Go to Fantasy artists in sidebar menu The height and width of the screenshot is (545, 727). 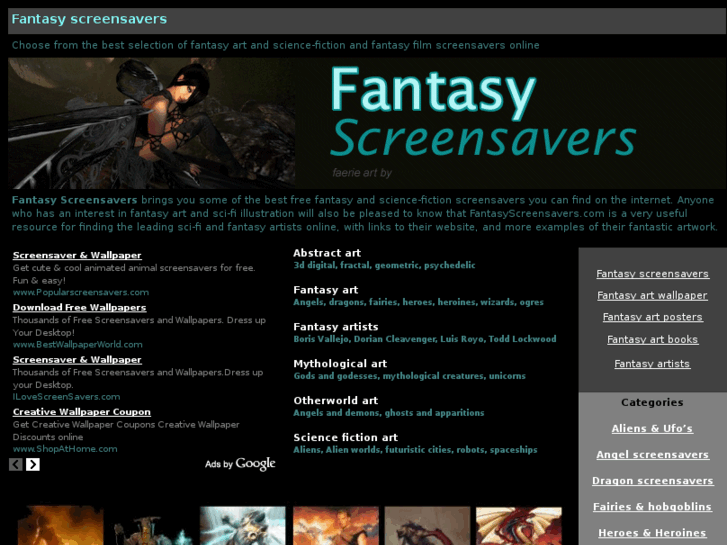pyautogui.click(x=652, y=364)
